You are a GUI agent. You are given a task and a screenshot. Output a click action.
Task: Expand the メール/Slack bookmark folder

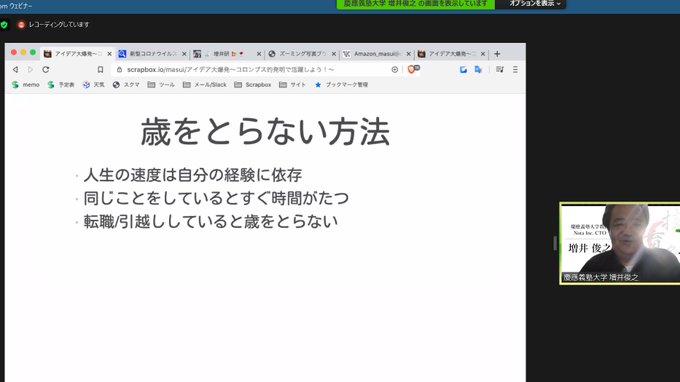click(x=205, y=85)
